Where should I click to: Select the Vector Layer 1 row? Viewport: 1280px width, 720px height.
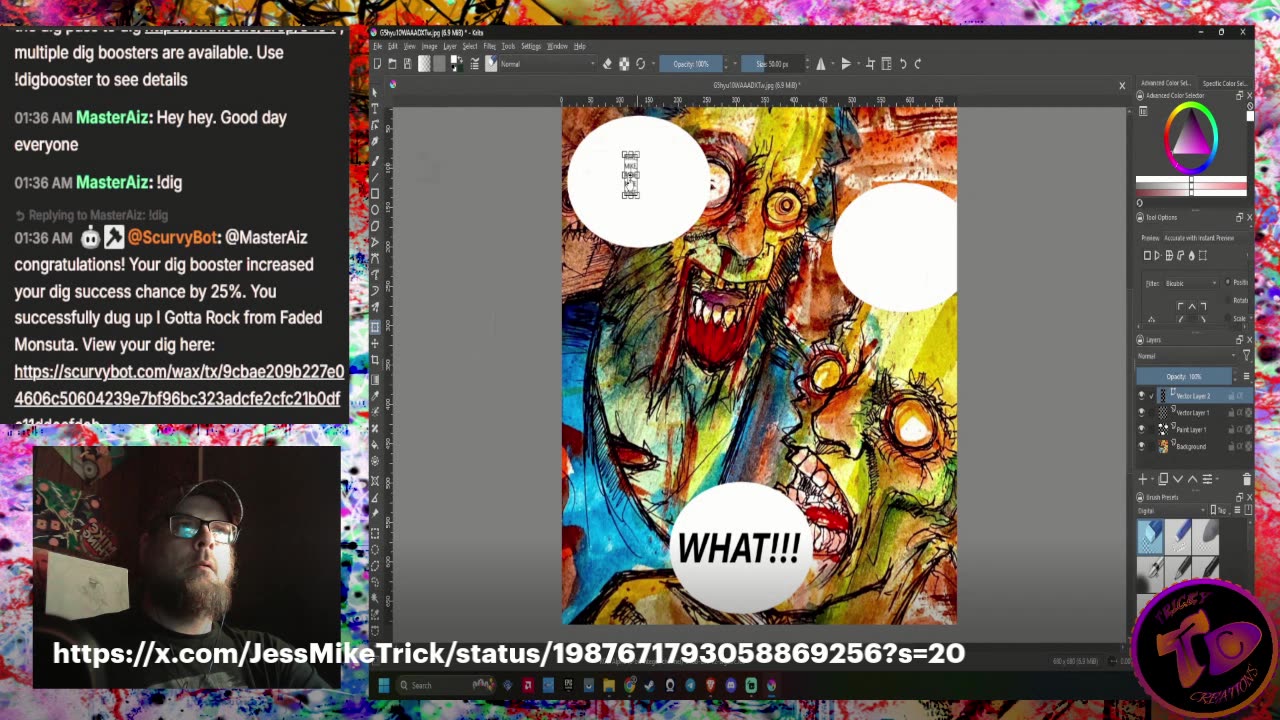click(x=1205, y=412)
